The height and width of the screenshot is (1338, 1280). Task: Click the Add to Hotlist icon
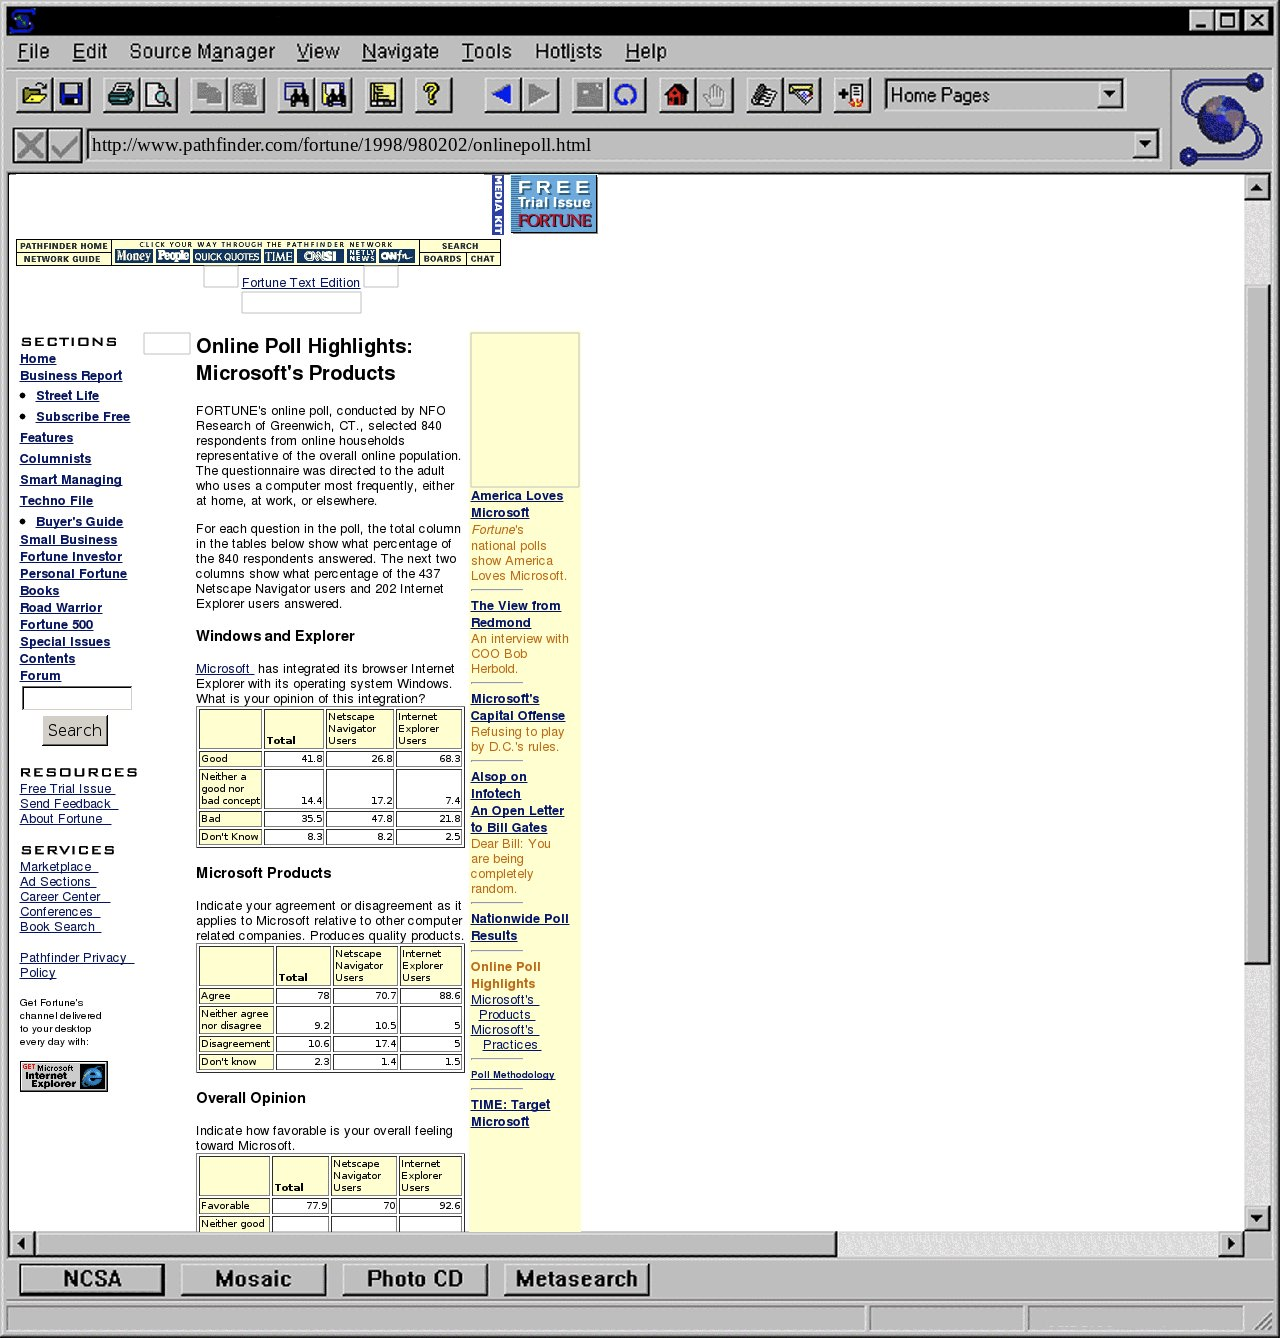[852, 95]
